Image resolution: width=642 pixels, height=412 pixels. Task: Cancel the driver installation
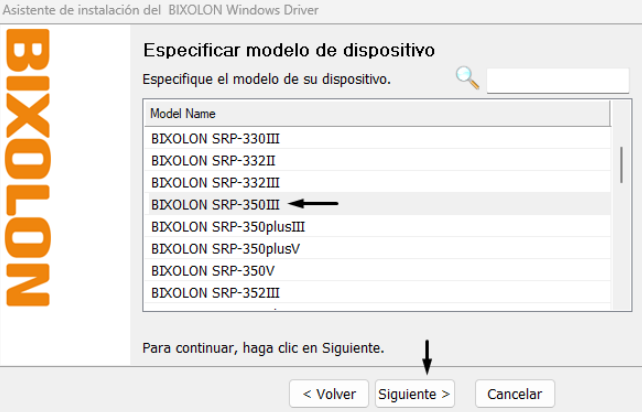pos(515,394)
